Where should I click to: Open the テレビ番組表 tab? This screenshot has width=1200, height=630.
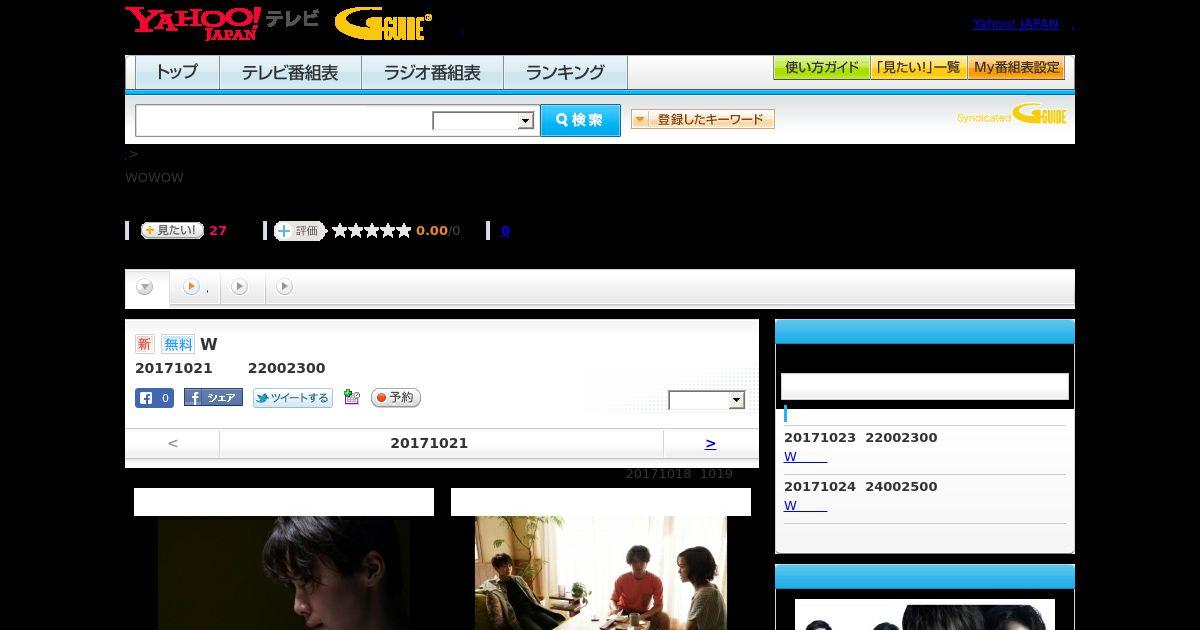click(x=290, y=72)
